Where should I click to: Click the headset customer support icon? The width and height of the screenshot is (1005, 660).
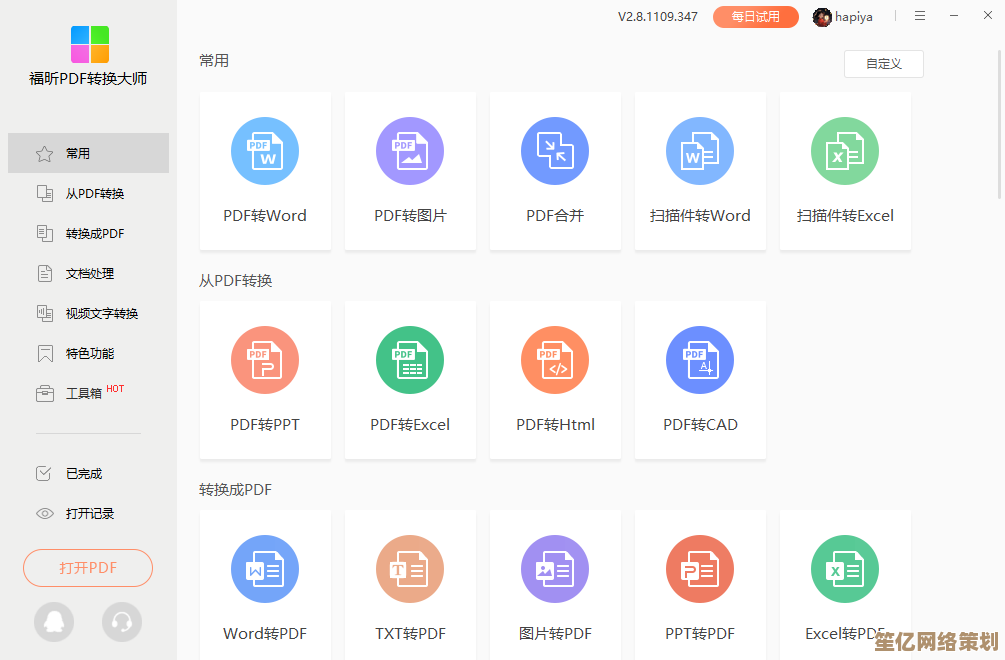coord(122,622)
